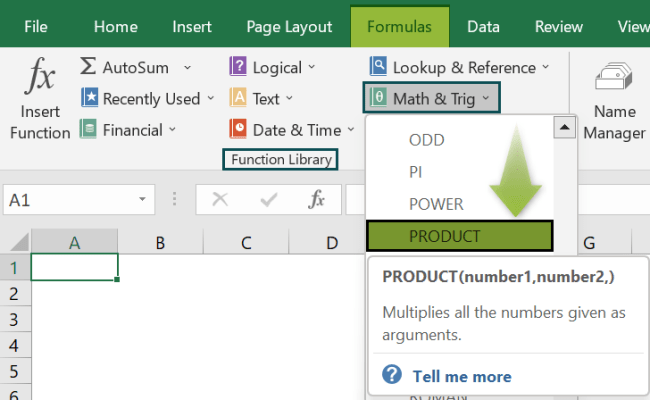This screenshot has height=400, width=650.
Task: Click the Insert Function label
Action: point(40,122)
